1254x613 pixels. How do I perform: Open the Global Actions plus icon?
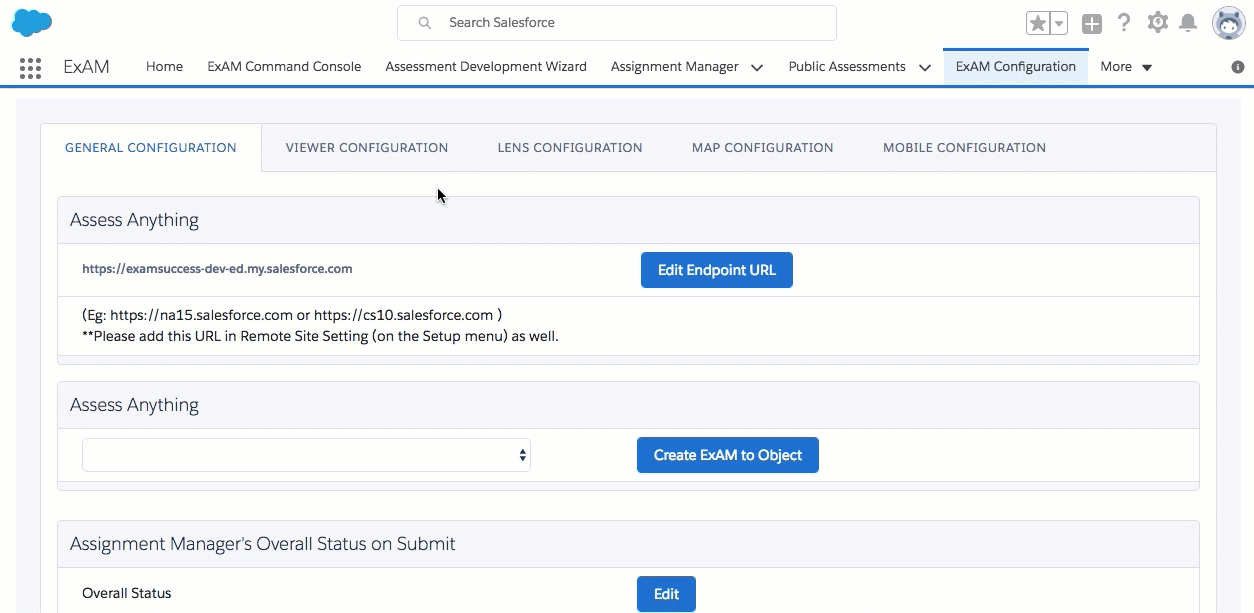(1092, 23)
